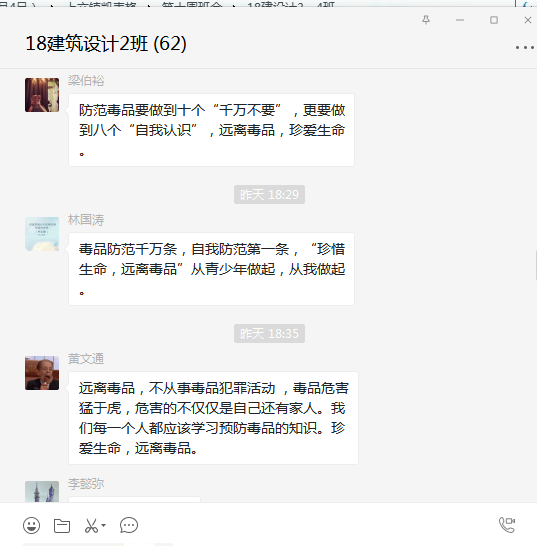Open chat history bubble icon
Viewport: 537px width, 546px height.
(129, 525)
